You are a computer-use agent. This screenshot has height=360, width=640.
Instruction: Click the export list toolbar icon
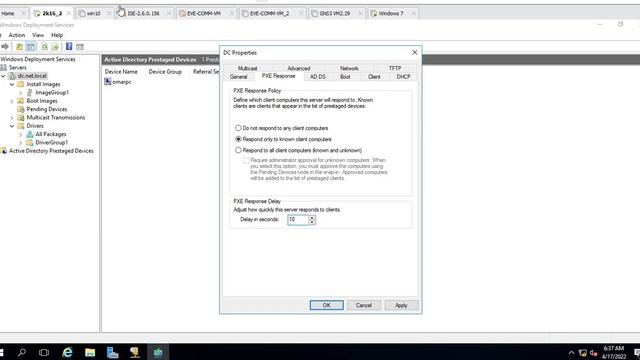[x=55, y=47]
